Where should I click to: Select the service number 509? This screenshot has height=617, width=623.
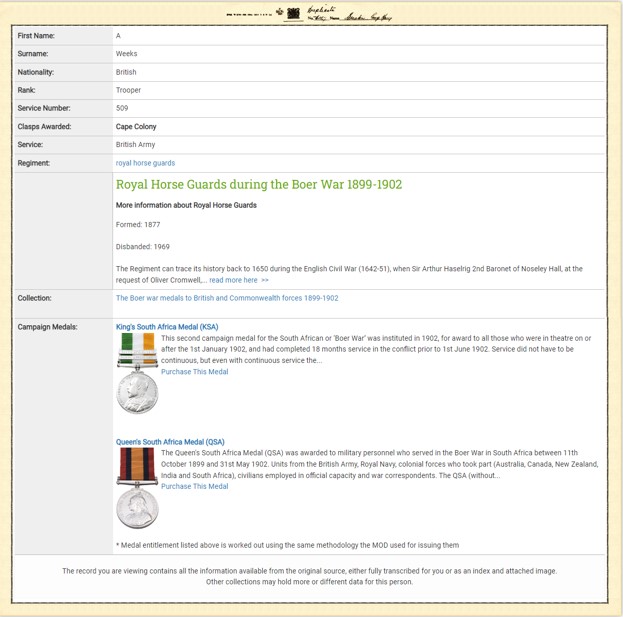tap(122, 108)
